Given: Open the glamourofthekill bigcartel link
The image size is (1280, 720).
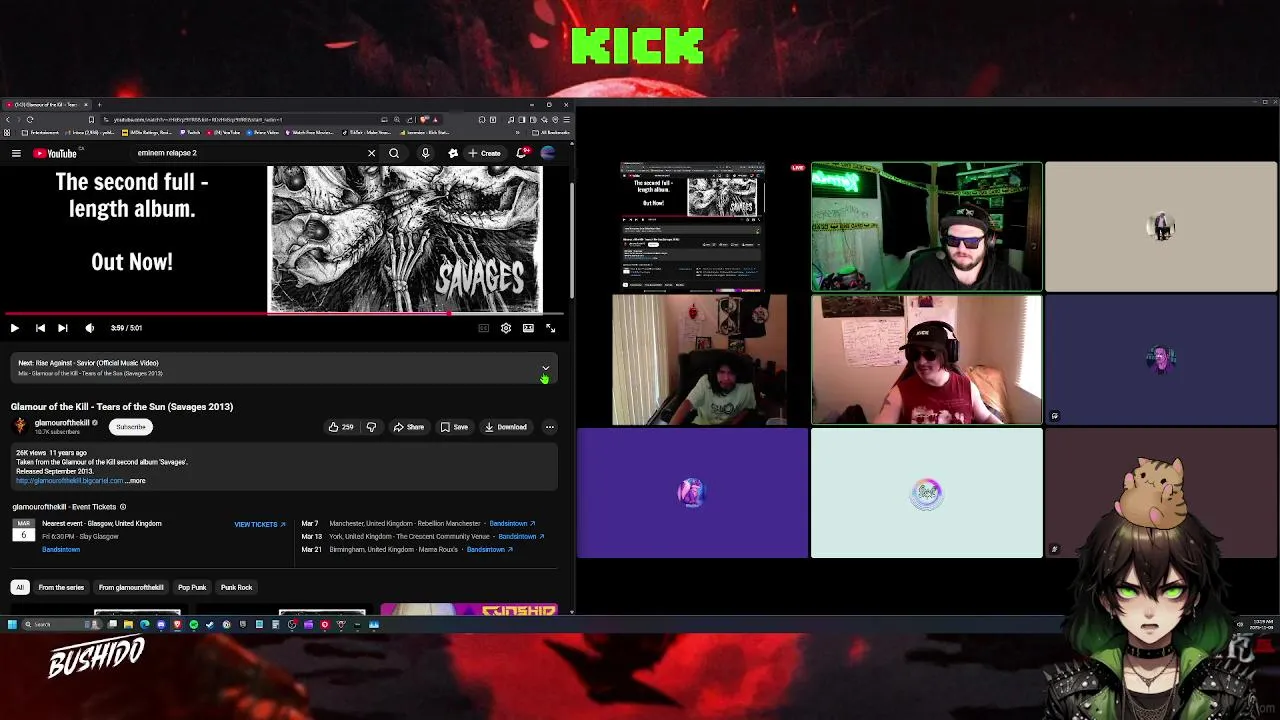Looking at the screenshot, I should pyautogui.click(x=69, y=481).
